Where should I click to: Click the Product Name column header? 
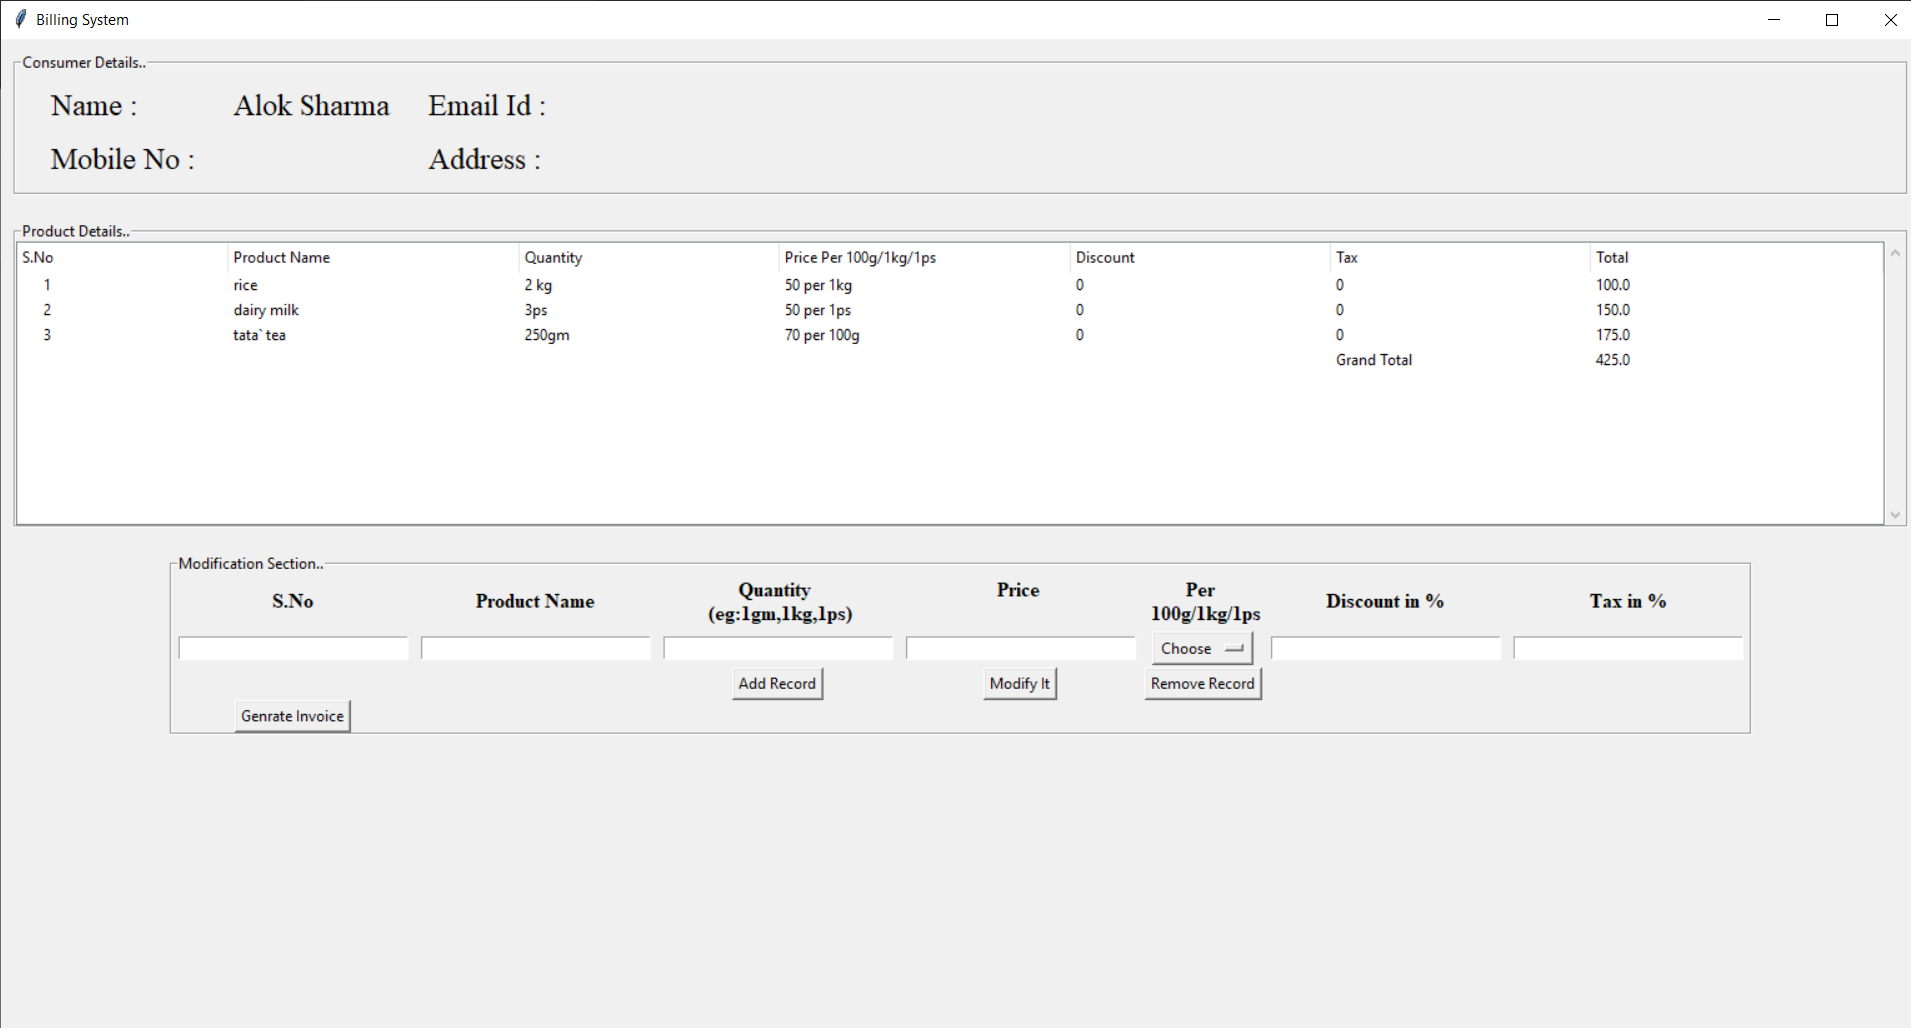(x=281, y=257)
